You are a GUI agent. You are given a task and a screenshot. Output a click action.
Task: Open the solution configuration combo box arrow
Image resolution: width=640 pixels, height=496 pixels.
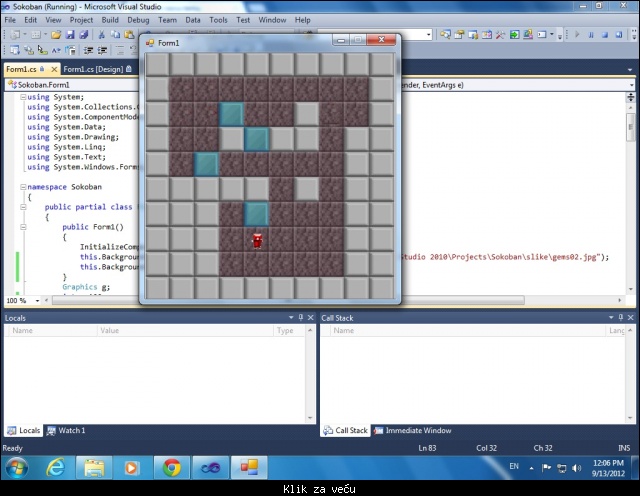click(x=429, y=35)
